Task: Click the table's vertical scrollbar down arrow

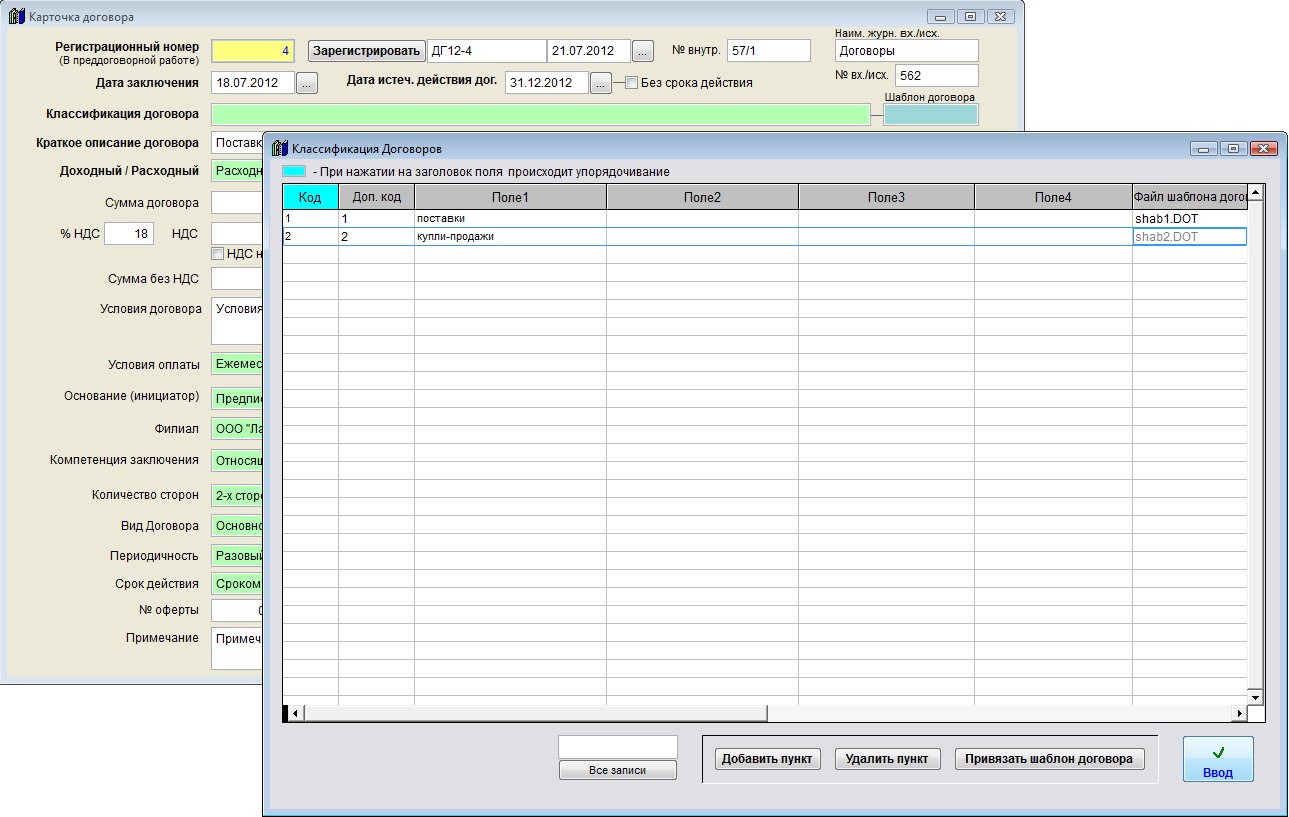Action: [1256, 696]
